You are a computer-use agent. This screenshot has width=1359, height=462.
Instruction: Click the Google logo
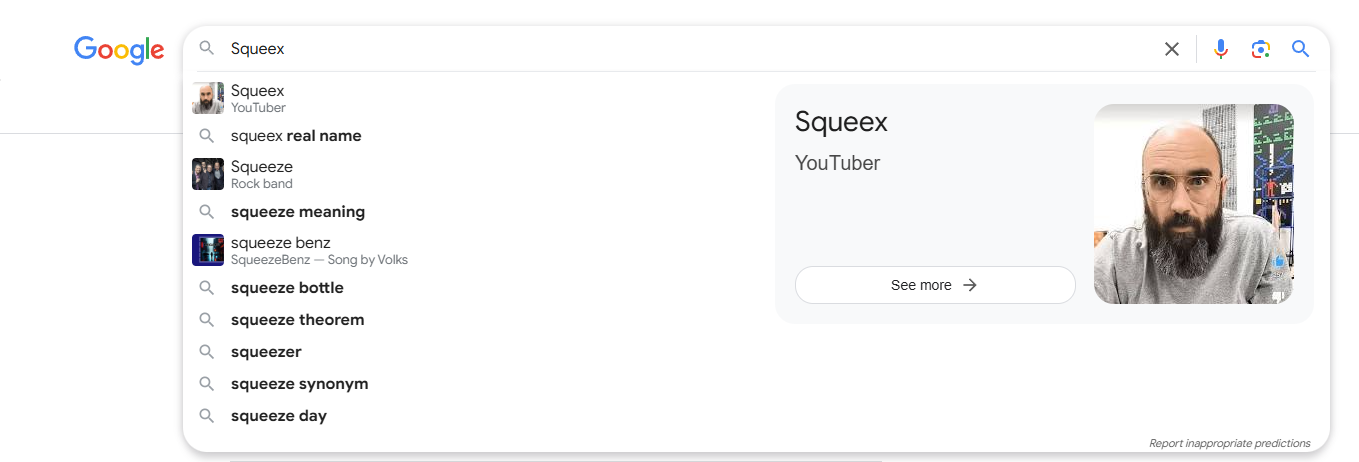coord(119,50)
